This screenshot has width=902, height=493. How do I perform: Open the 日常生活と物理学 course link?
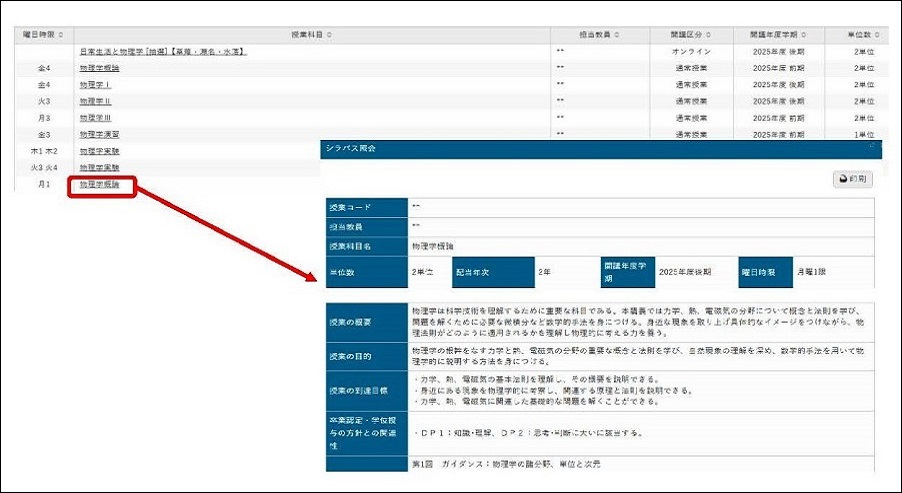click(163, 51)
